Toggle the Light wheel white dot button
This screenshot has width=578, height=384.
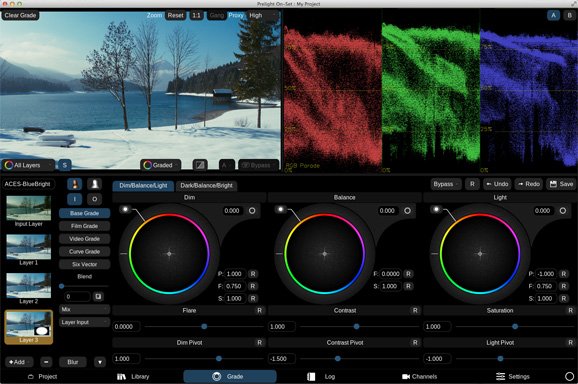point(436,209)
